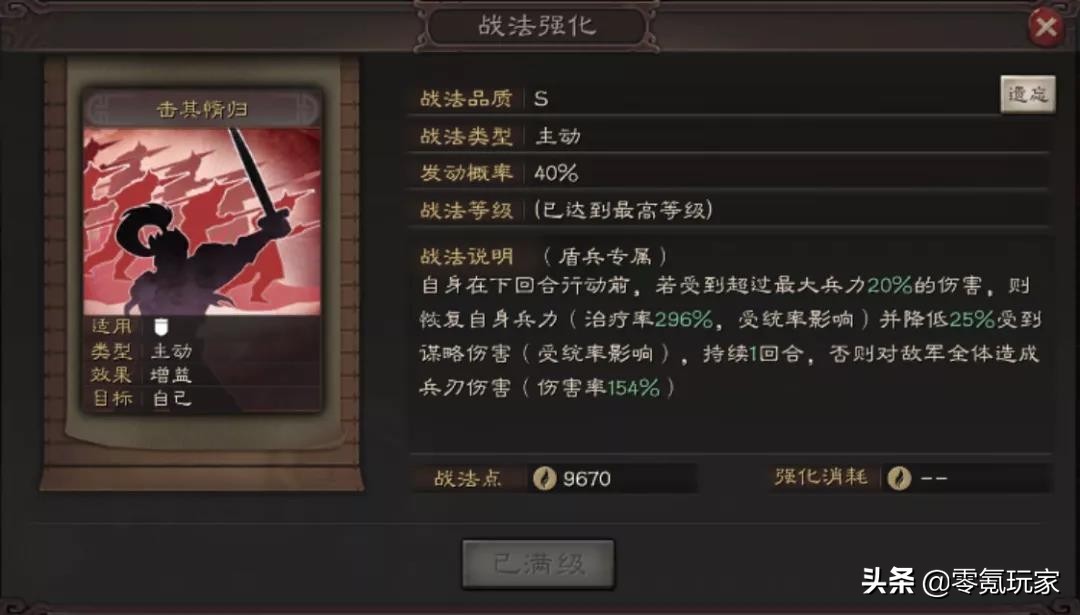Screen dimensions: 1080x615
Task: Select the 战法类型 主动 row
Action: click(x=730, y=136)
